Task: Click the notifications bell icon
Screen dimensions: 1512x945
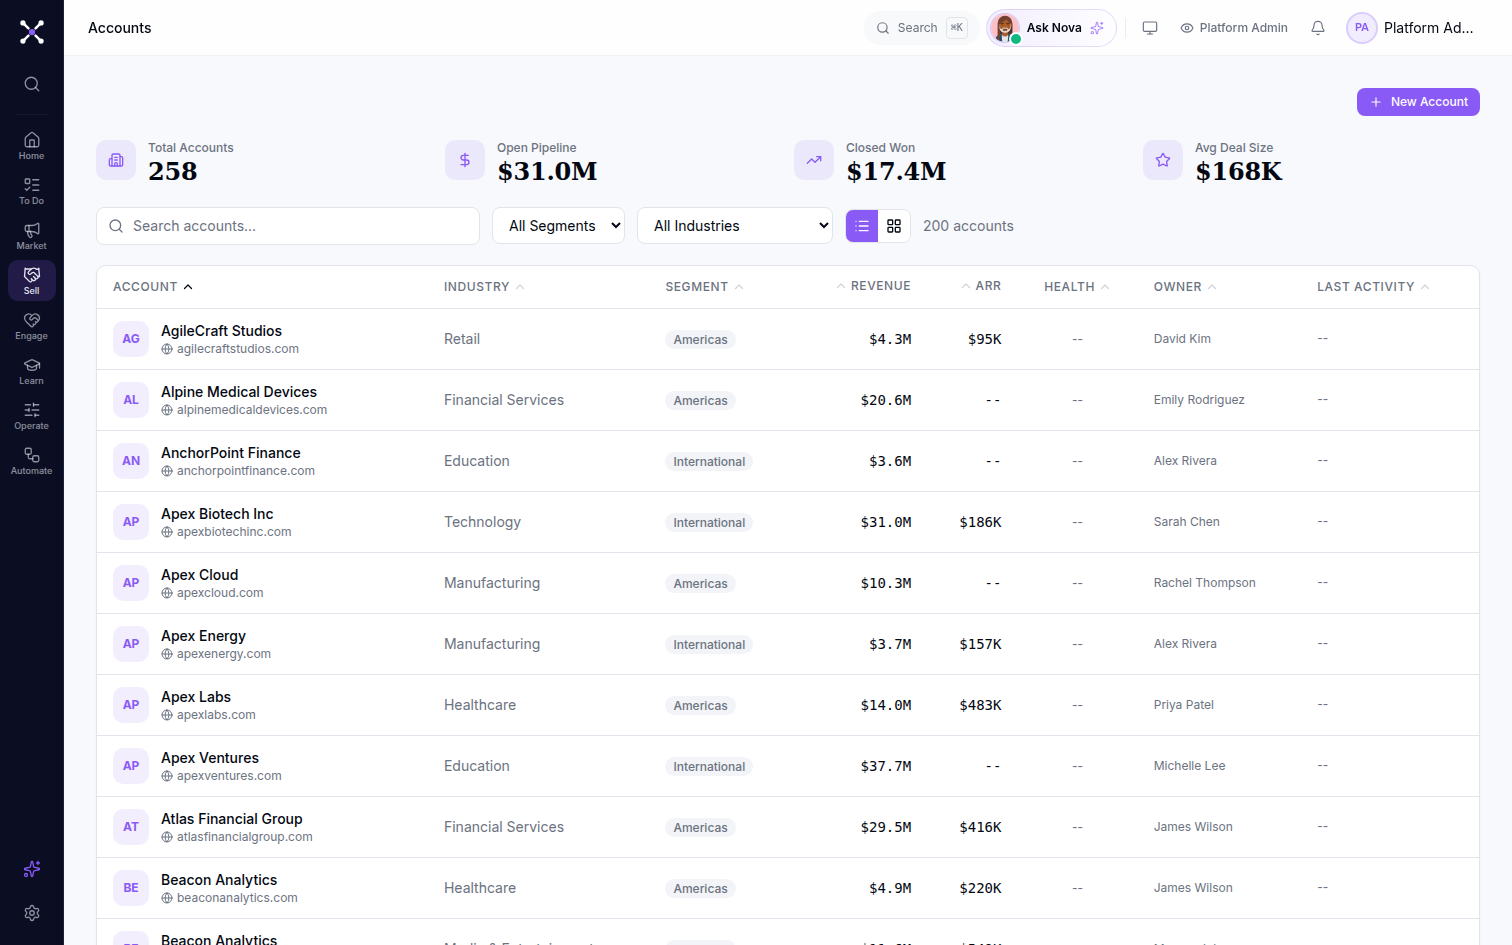Action: point(1318,28)
